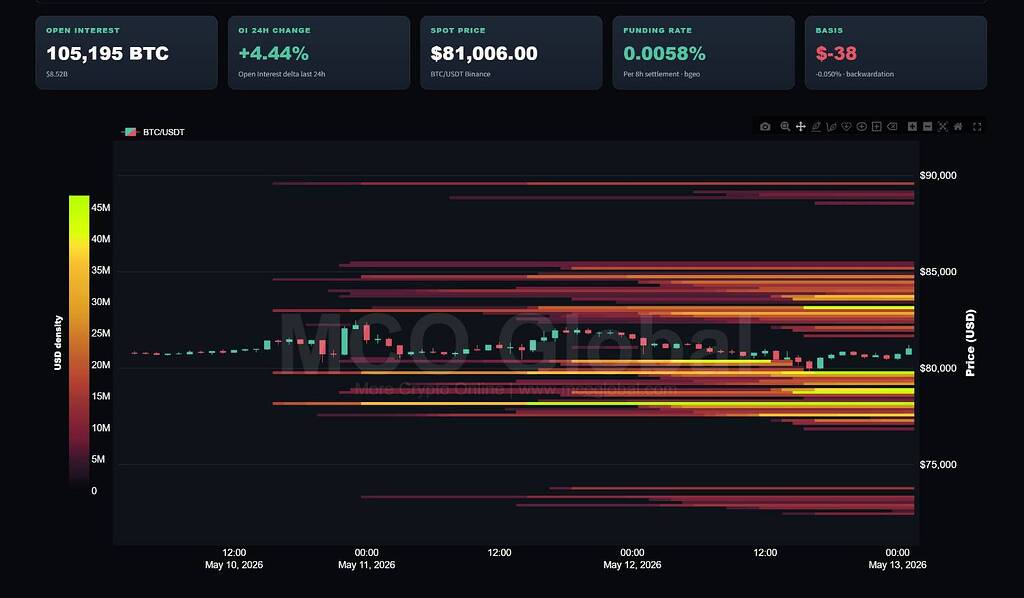Click "Open Interest delta last 24h" text

[x=281, y=74]
